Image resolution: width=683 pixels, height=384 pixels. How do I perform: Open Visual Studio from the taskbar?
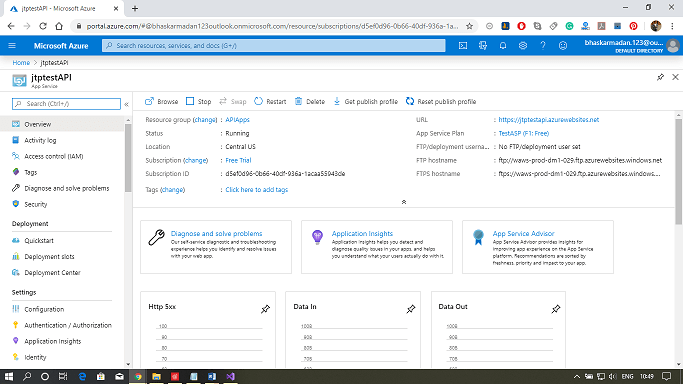tap(230, 377)
